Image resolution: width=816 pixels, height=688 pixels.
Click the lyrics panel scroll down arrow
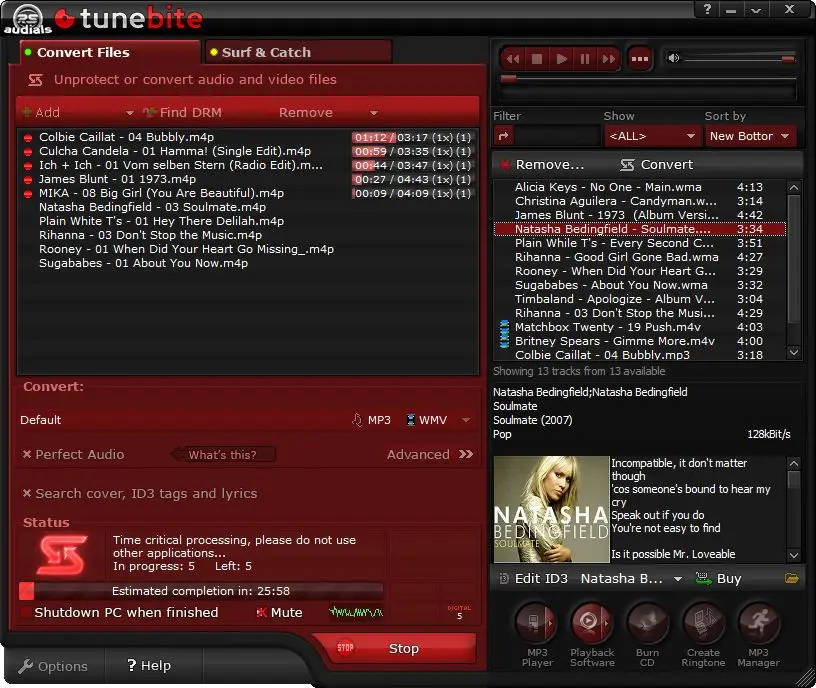(793, 555)
